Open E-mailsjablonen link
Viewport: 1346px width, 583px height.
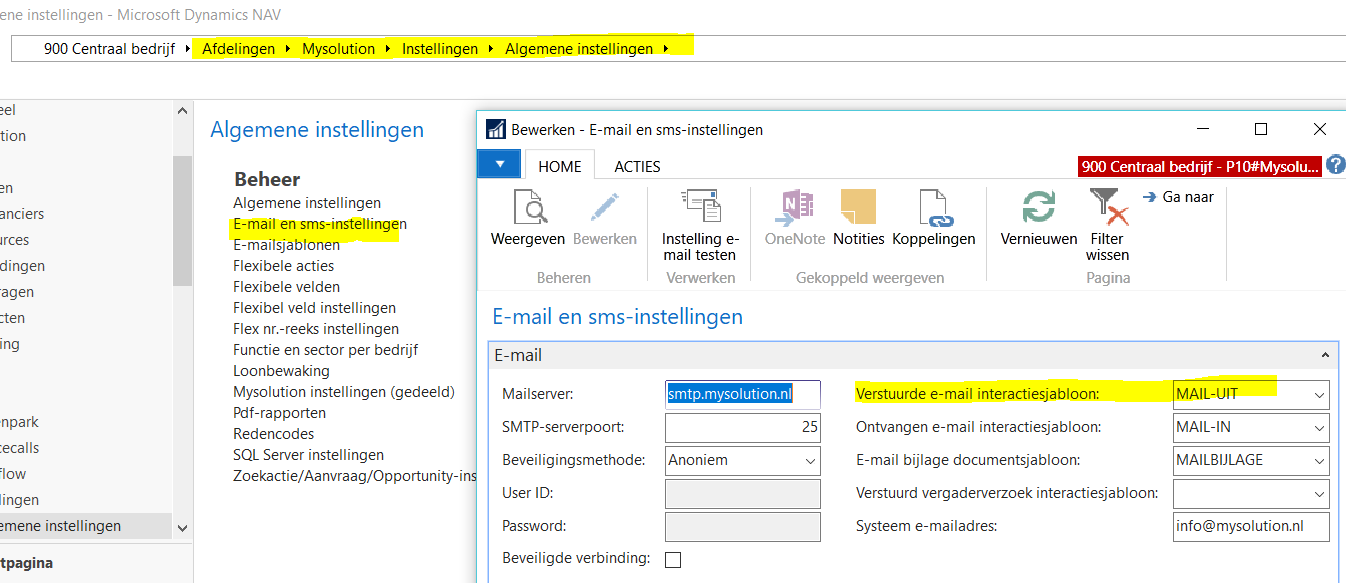(x=286, y=245)
